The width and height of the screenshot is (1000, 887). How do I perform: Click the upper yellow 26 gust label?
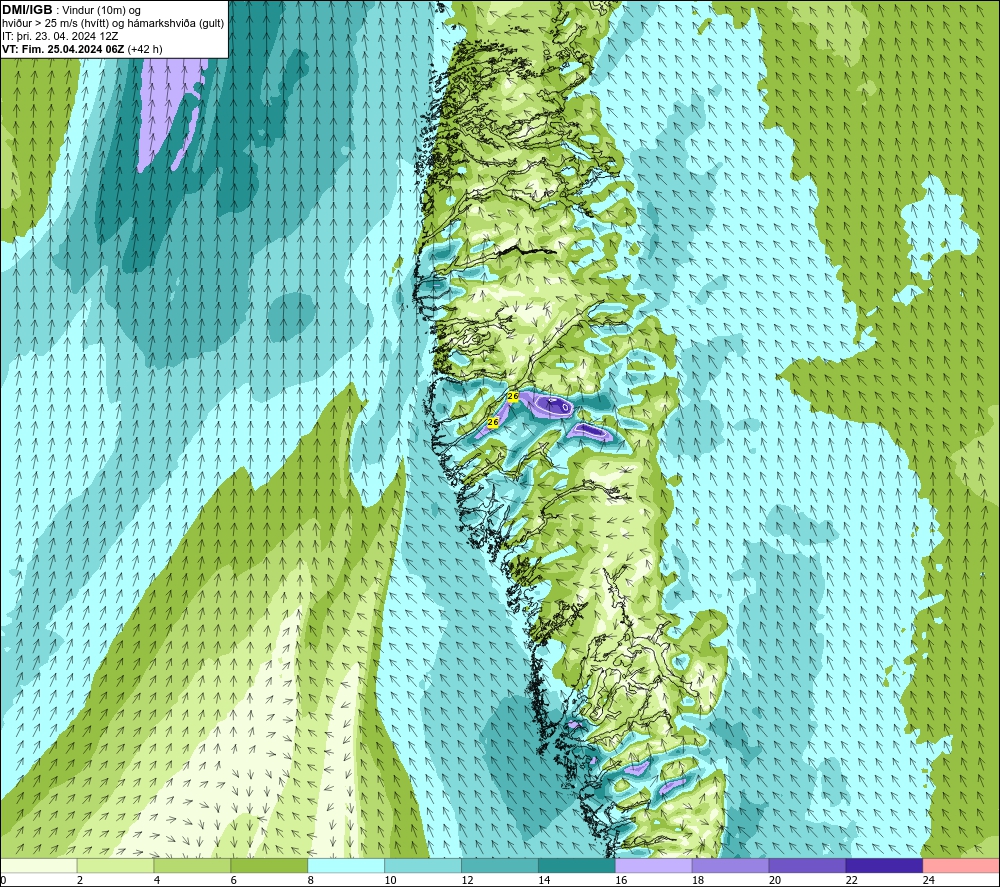coord(513,397)
